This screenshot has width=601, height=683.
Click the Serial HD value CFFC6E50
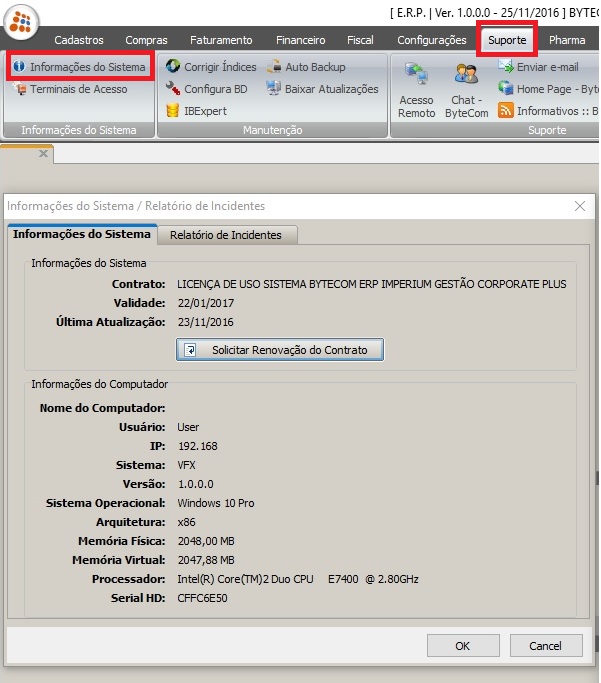(x=202, y=598)
